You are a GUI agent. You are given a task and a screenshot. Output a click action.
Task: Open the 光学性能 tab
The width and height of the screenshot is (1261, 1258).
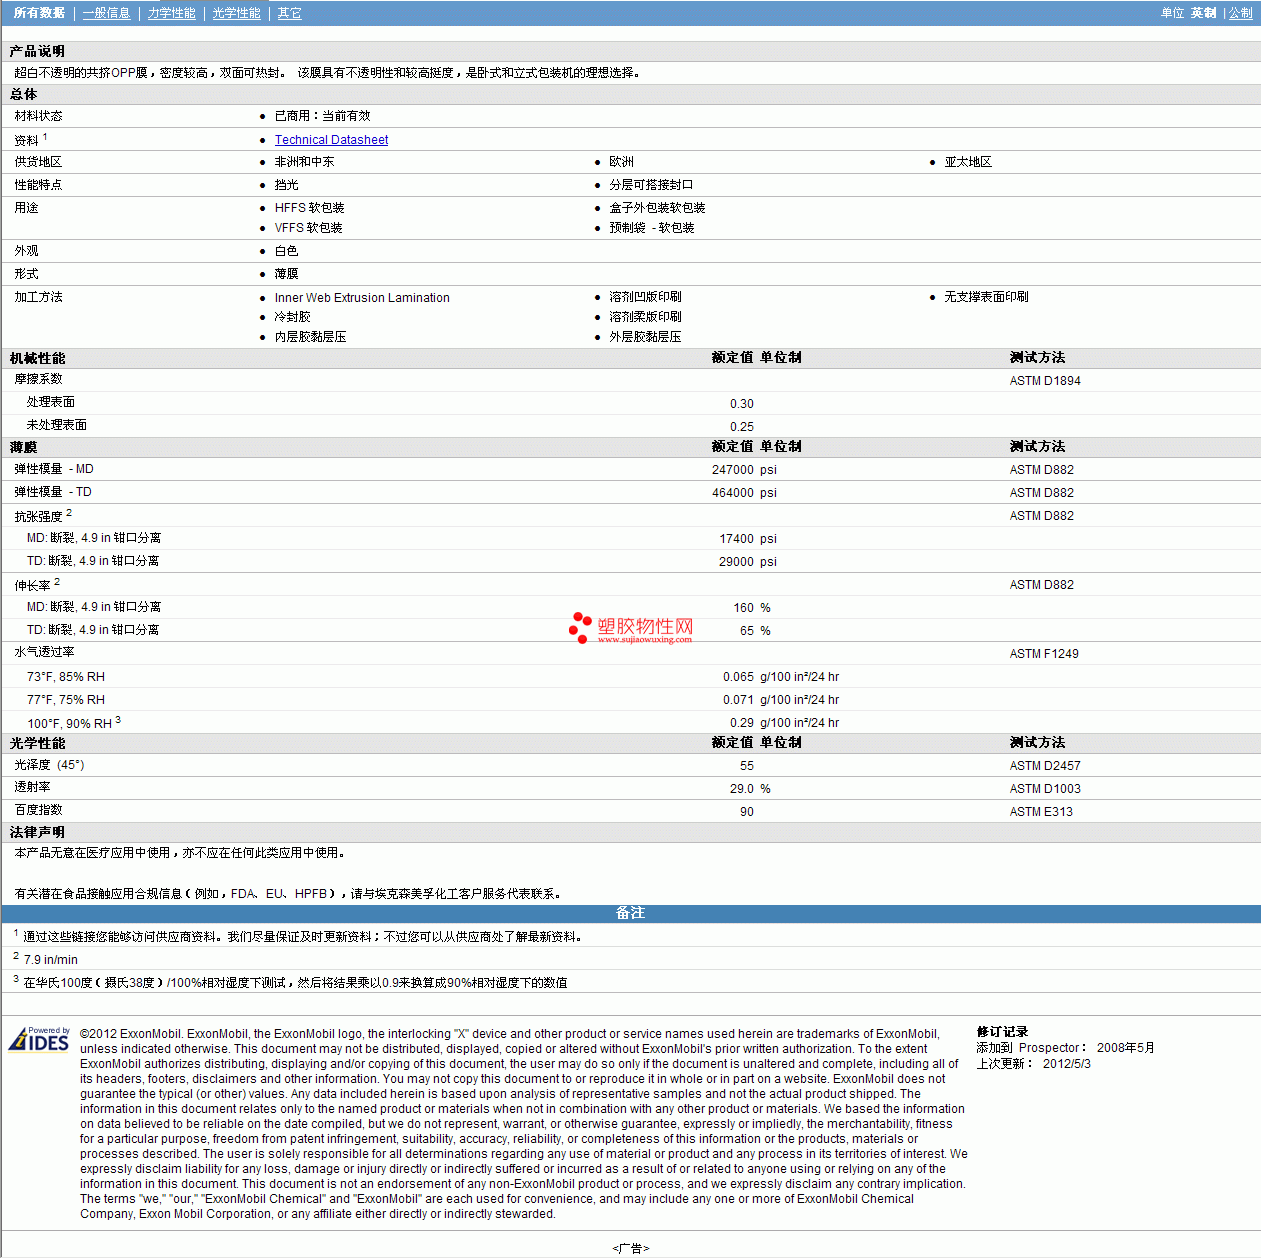tap(236, 13)
